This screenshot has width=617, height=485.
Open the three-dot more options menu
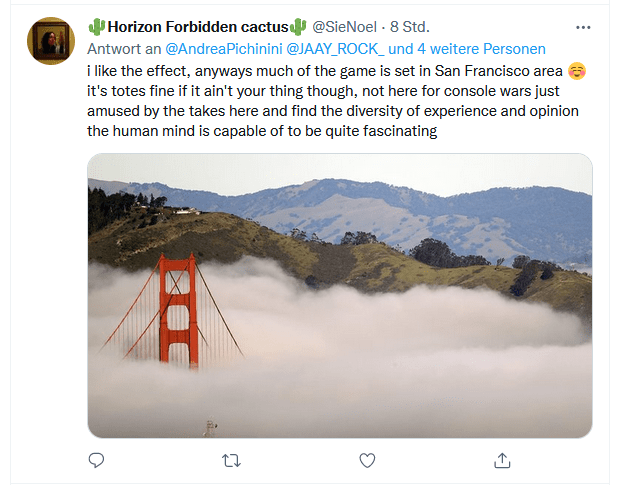583,26
